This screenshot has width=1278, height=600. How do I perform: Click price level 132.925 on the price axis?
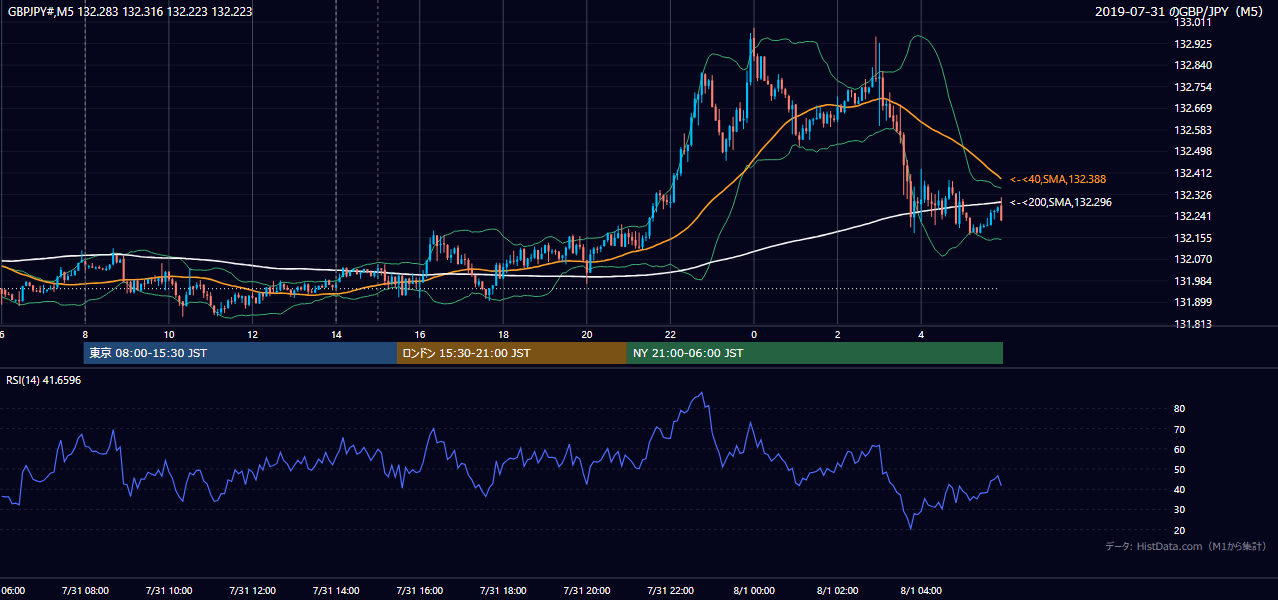1194,44
